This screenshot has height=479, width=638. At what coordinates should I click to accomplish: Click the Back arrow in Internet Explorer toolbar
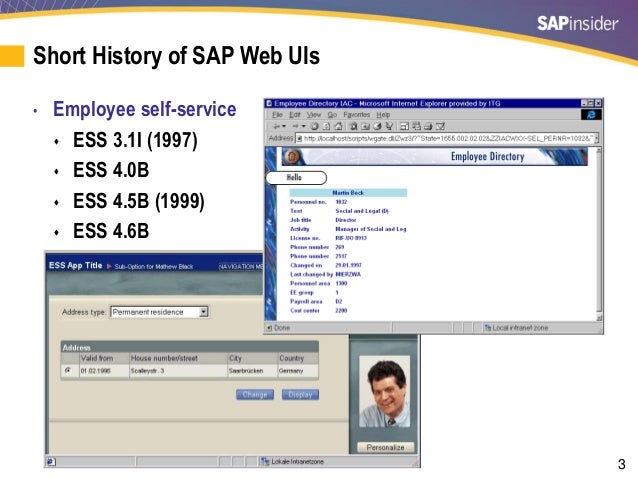(x=276, y=126)
